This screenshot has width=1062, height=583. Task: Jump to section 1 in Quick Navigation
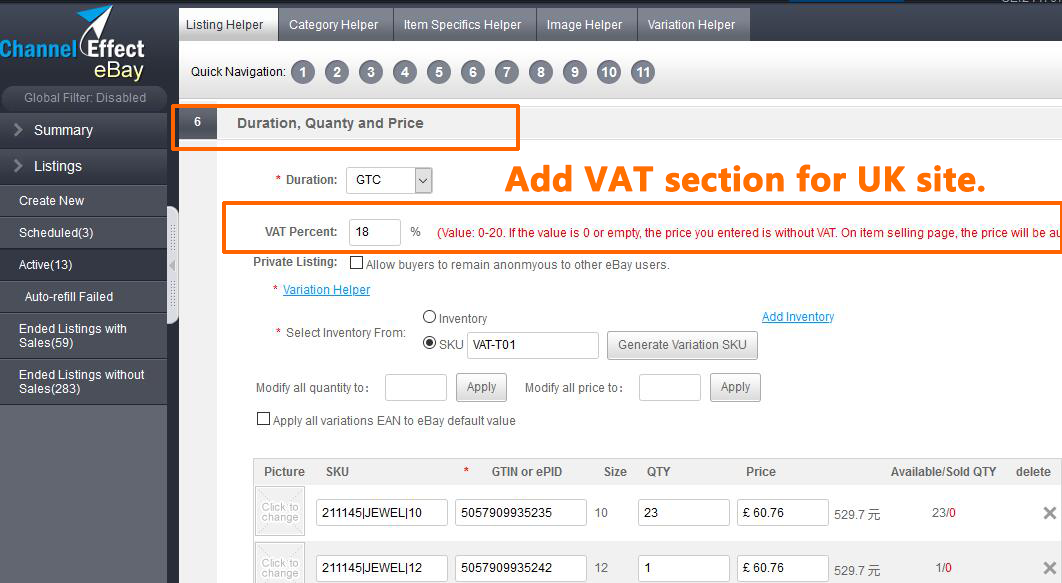click(303, 72)
